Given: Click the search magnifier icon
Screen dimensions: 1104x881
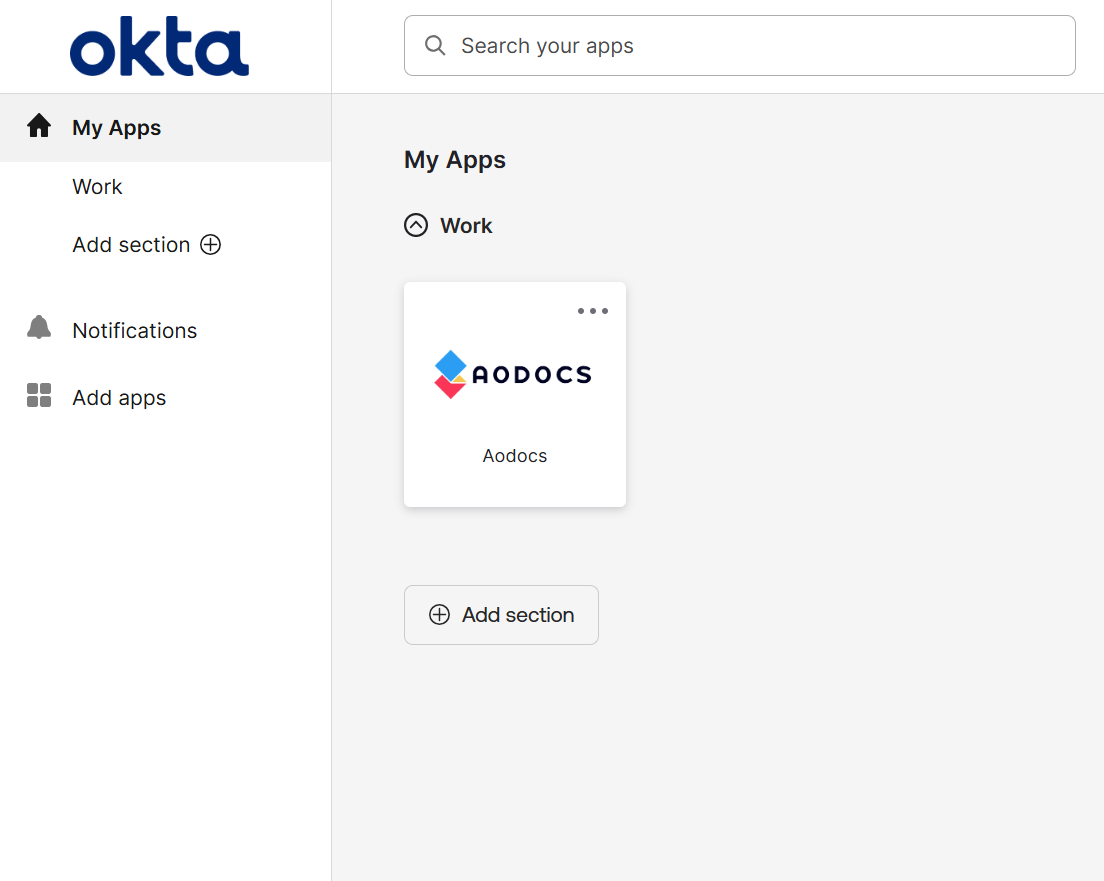Looking at the screenshot, I should coord(435,46).
